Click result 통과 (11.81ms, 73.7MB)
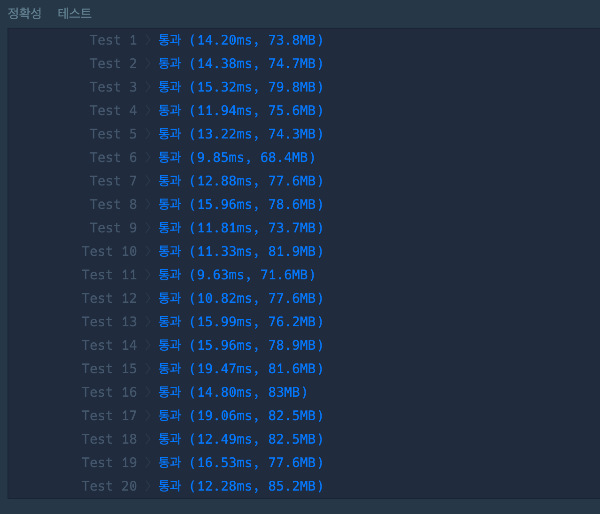The image size is (600, 514). pyautogui.click(x=241, y=228)
